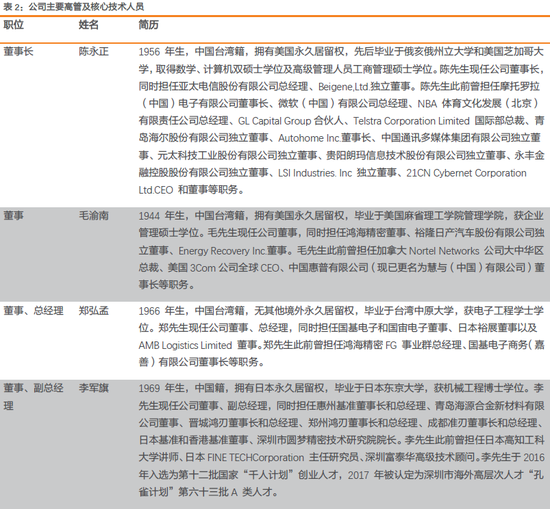This screenshot has height=509, width=550.
Task: Click the text 1944 年生 in 毛渝南's bio
Action: coord(161,215)
